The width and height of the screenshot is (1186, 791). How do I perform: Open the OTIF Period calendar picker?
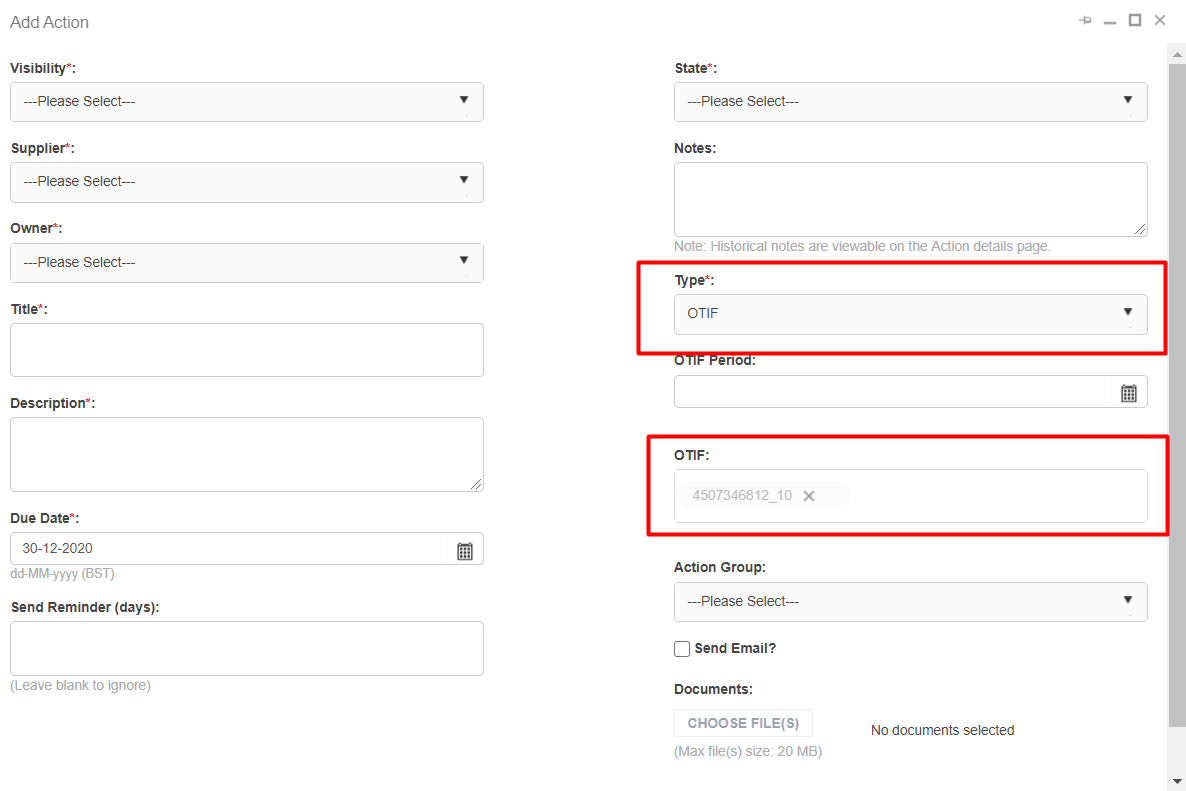[1129, 393]
